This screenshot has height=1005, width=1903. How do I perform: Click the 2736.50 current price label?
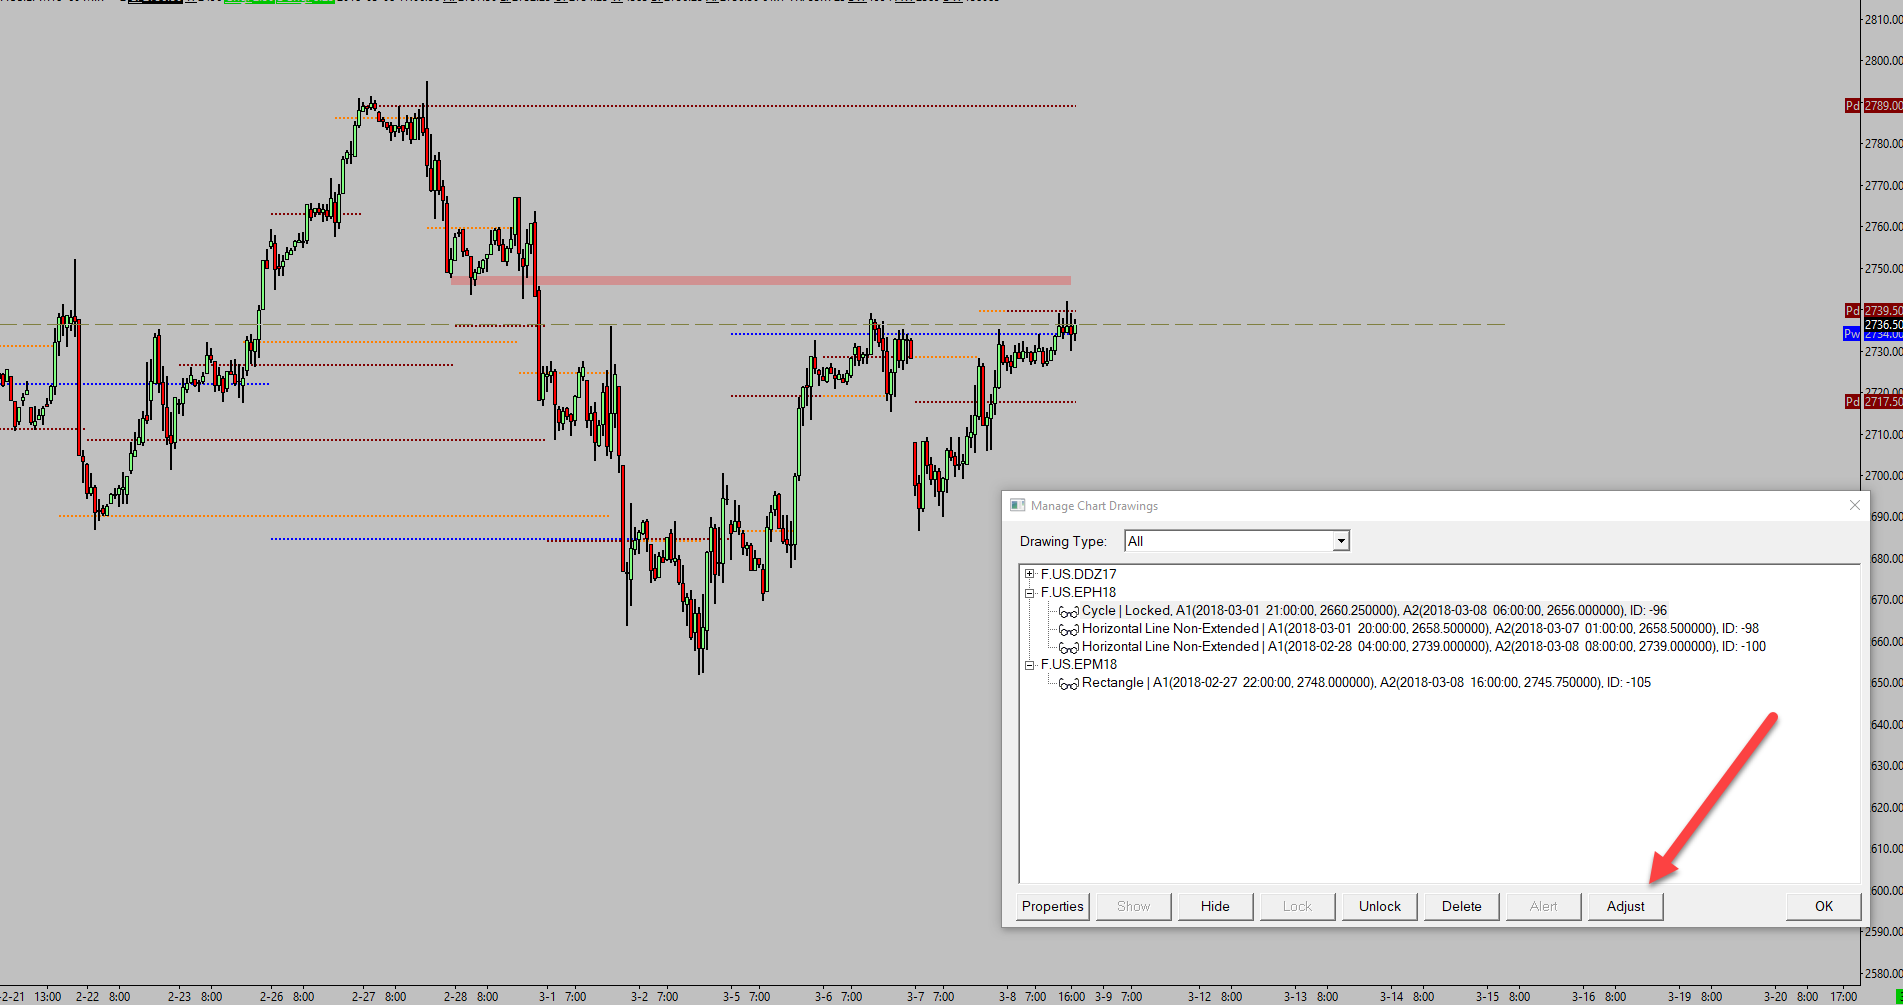pyautogui.click(x=1883, y=324)
